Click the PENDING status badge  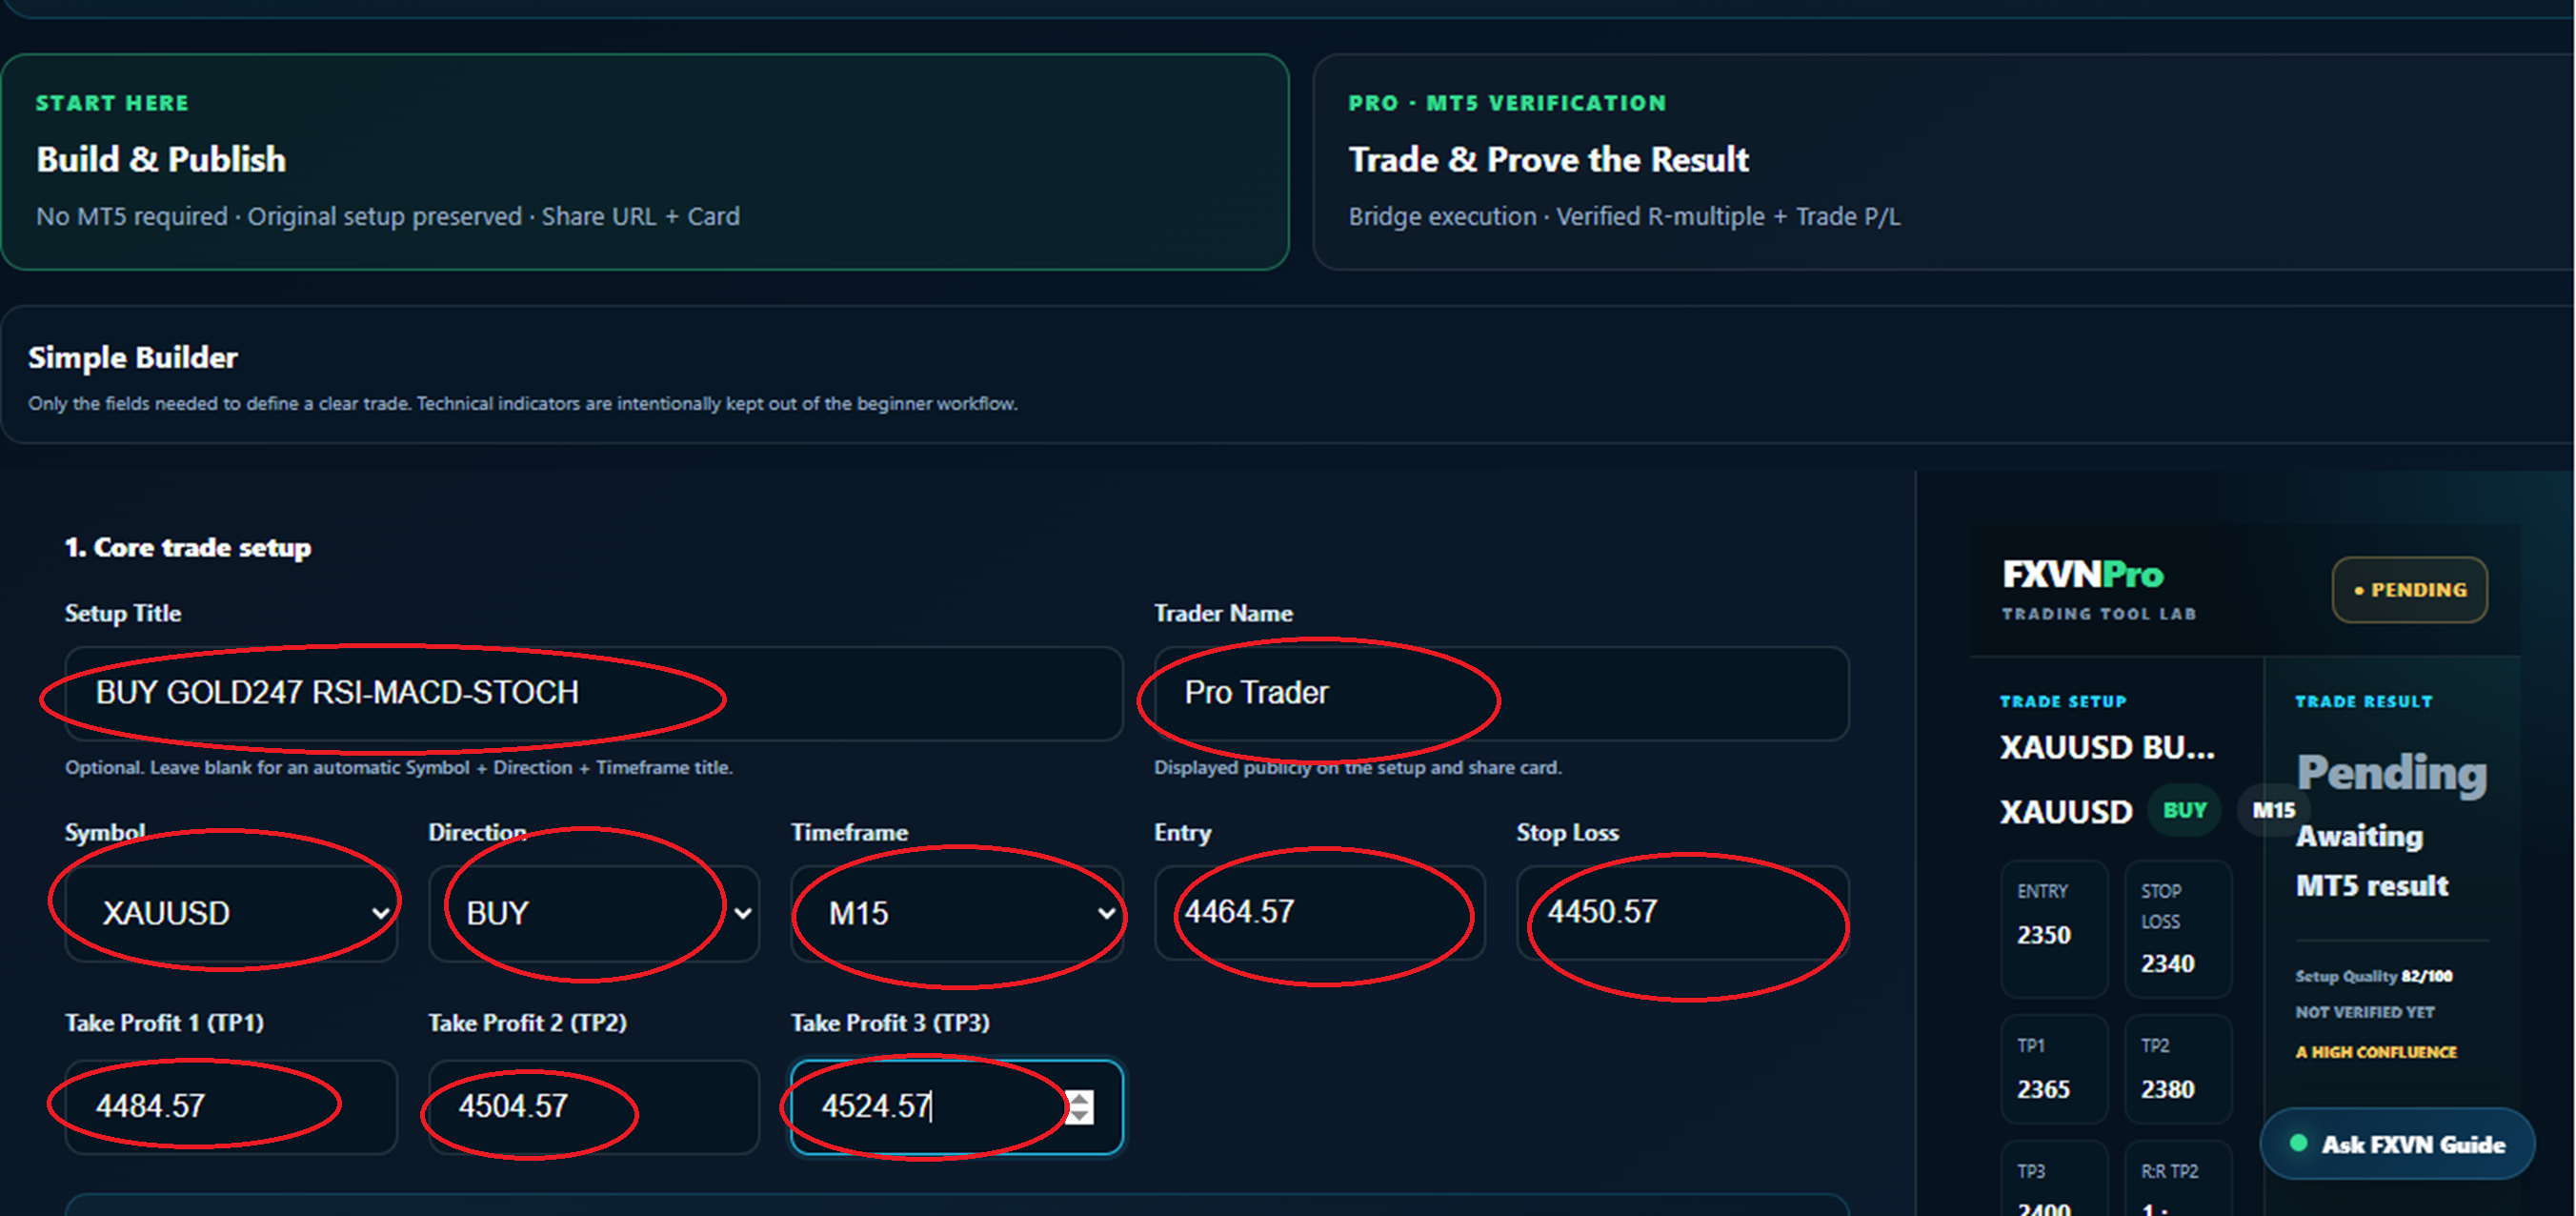pyautogui.click(x=2410, y=590)
